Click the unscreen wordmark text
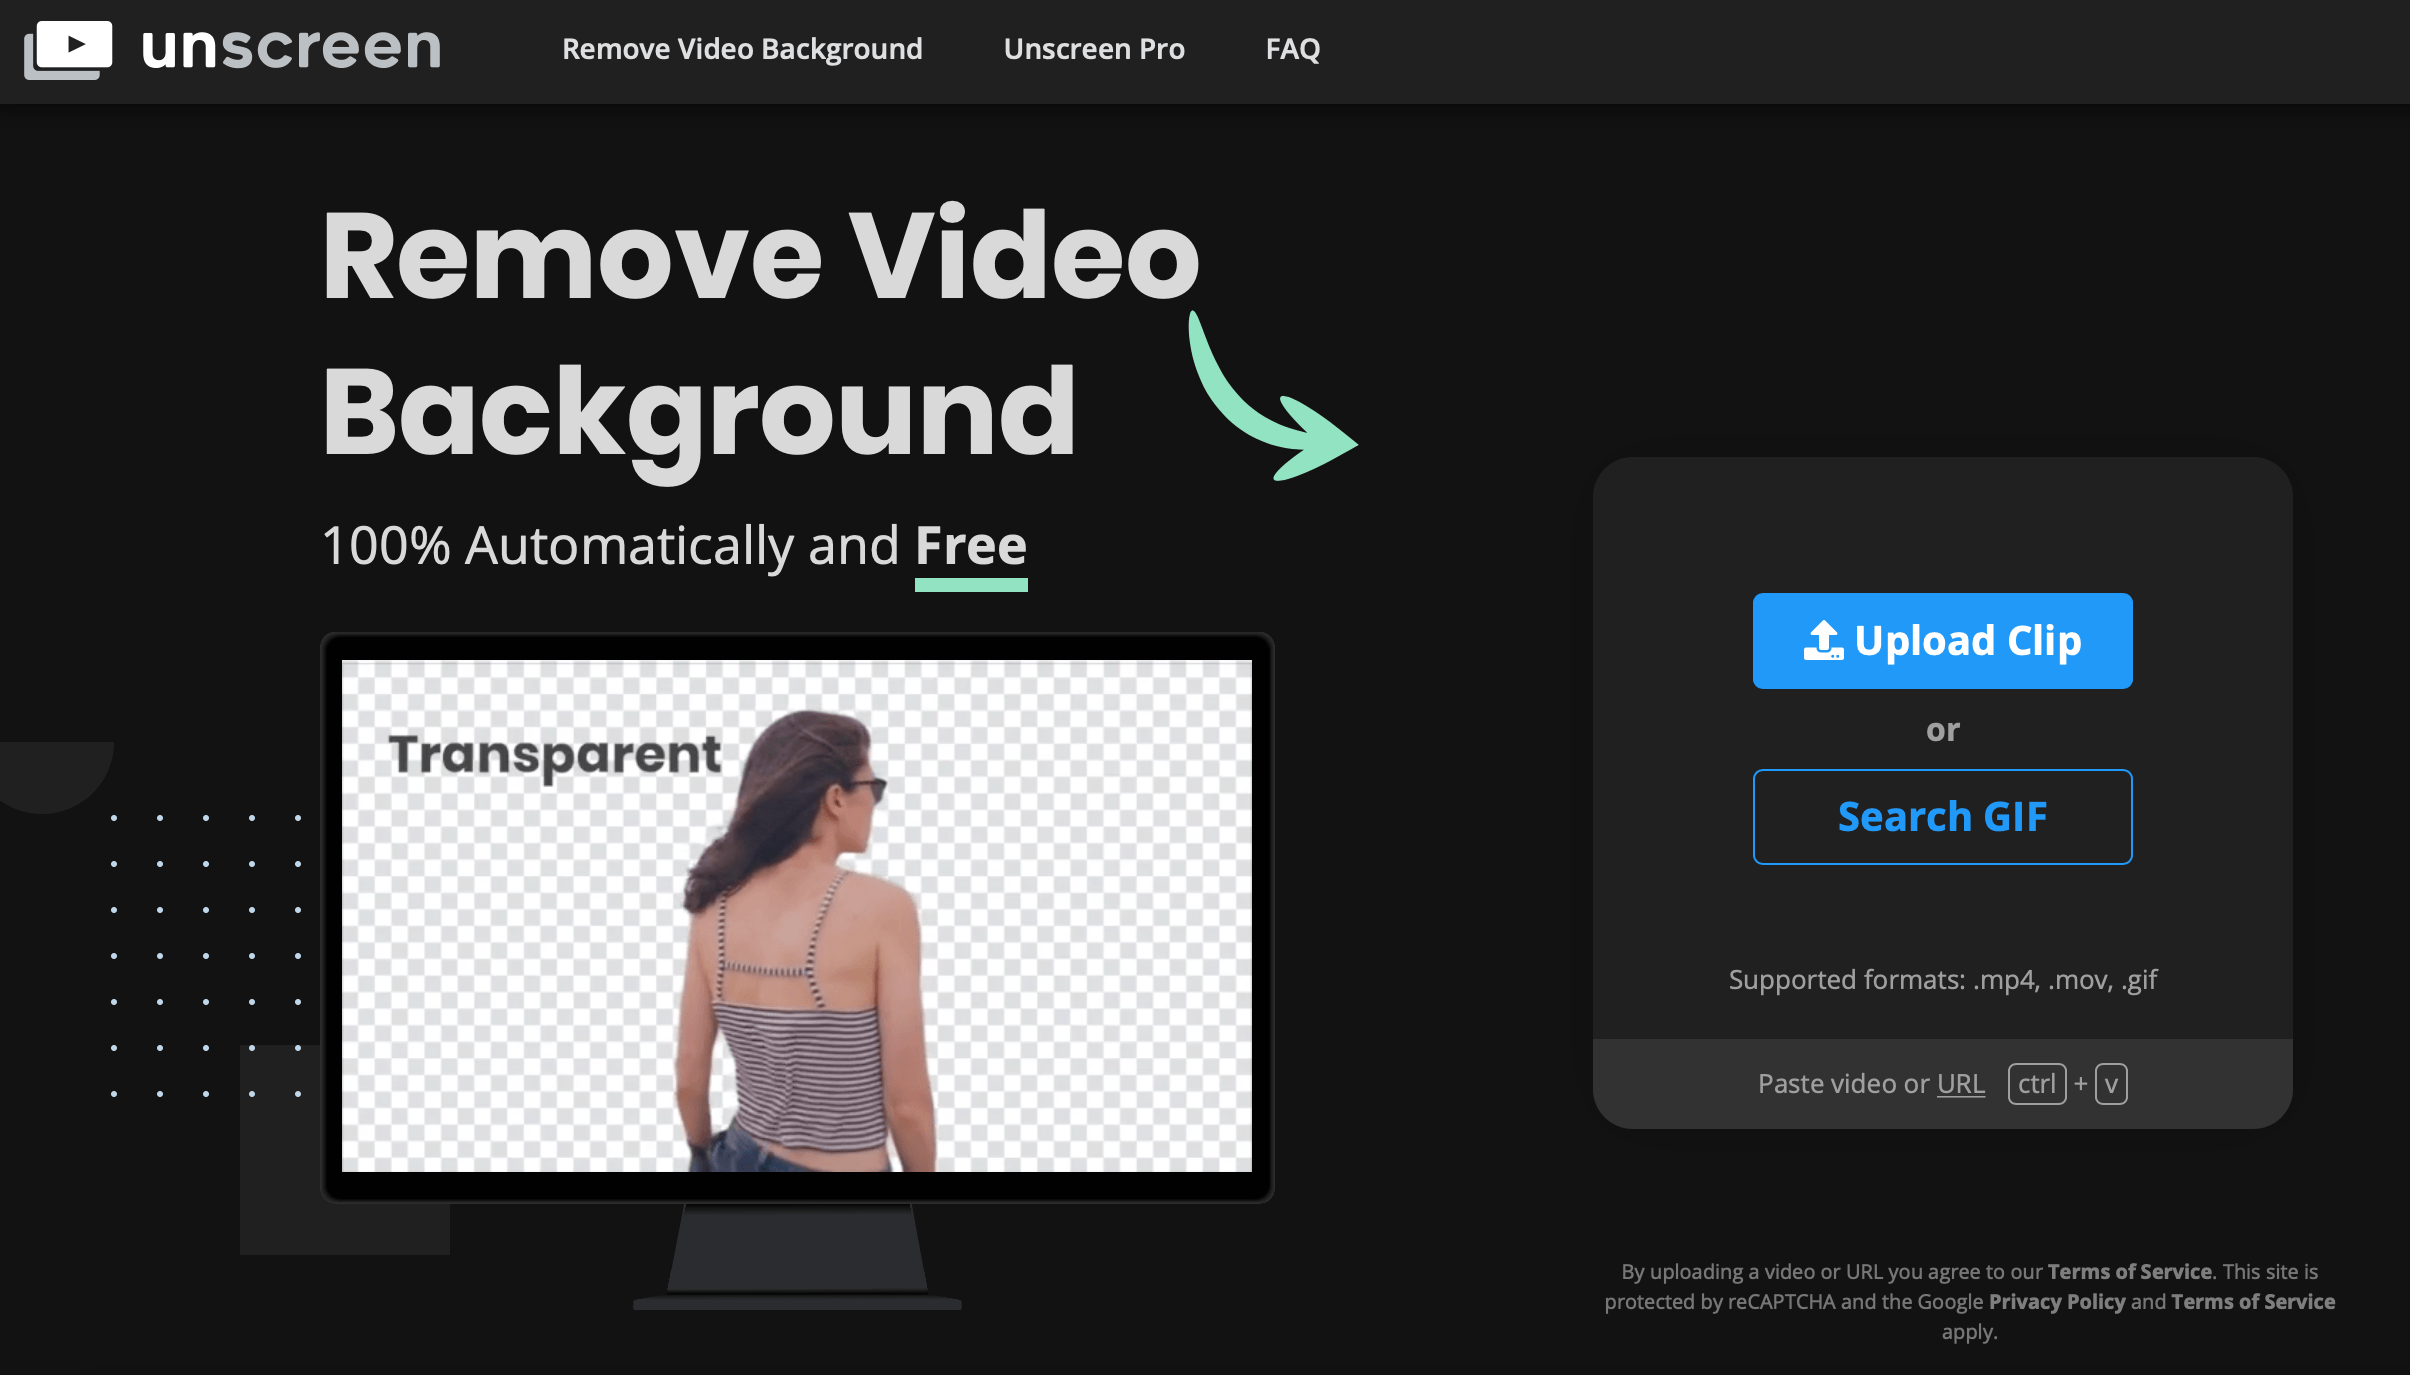The height and width of the screenshot is (1375, 2410). tap(291, 48)
